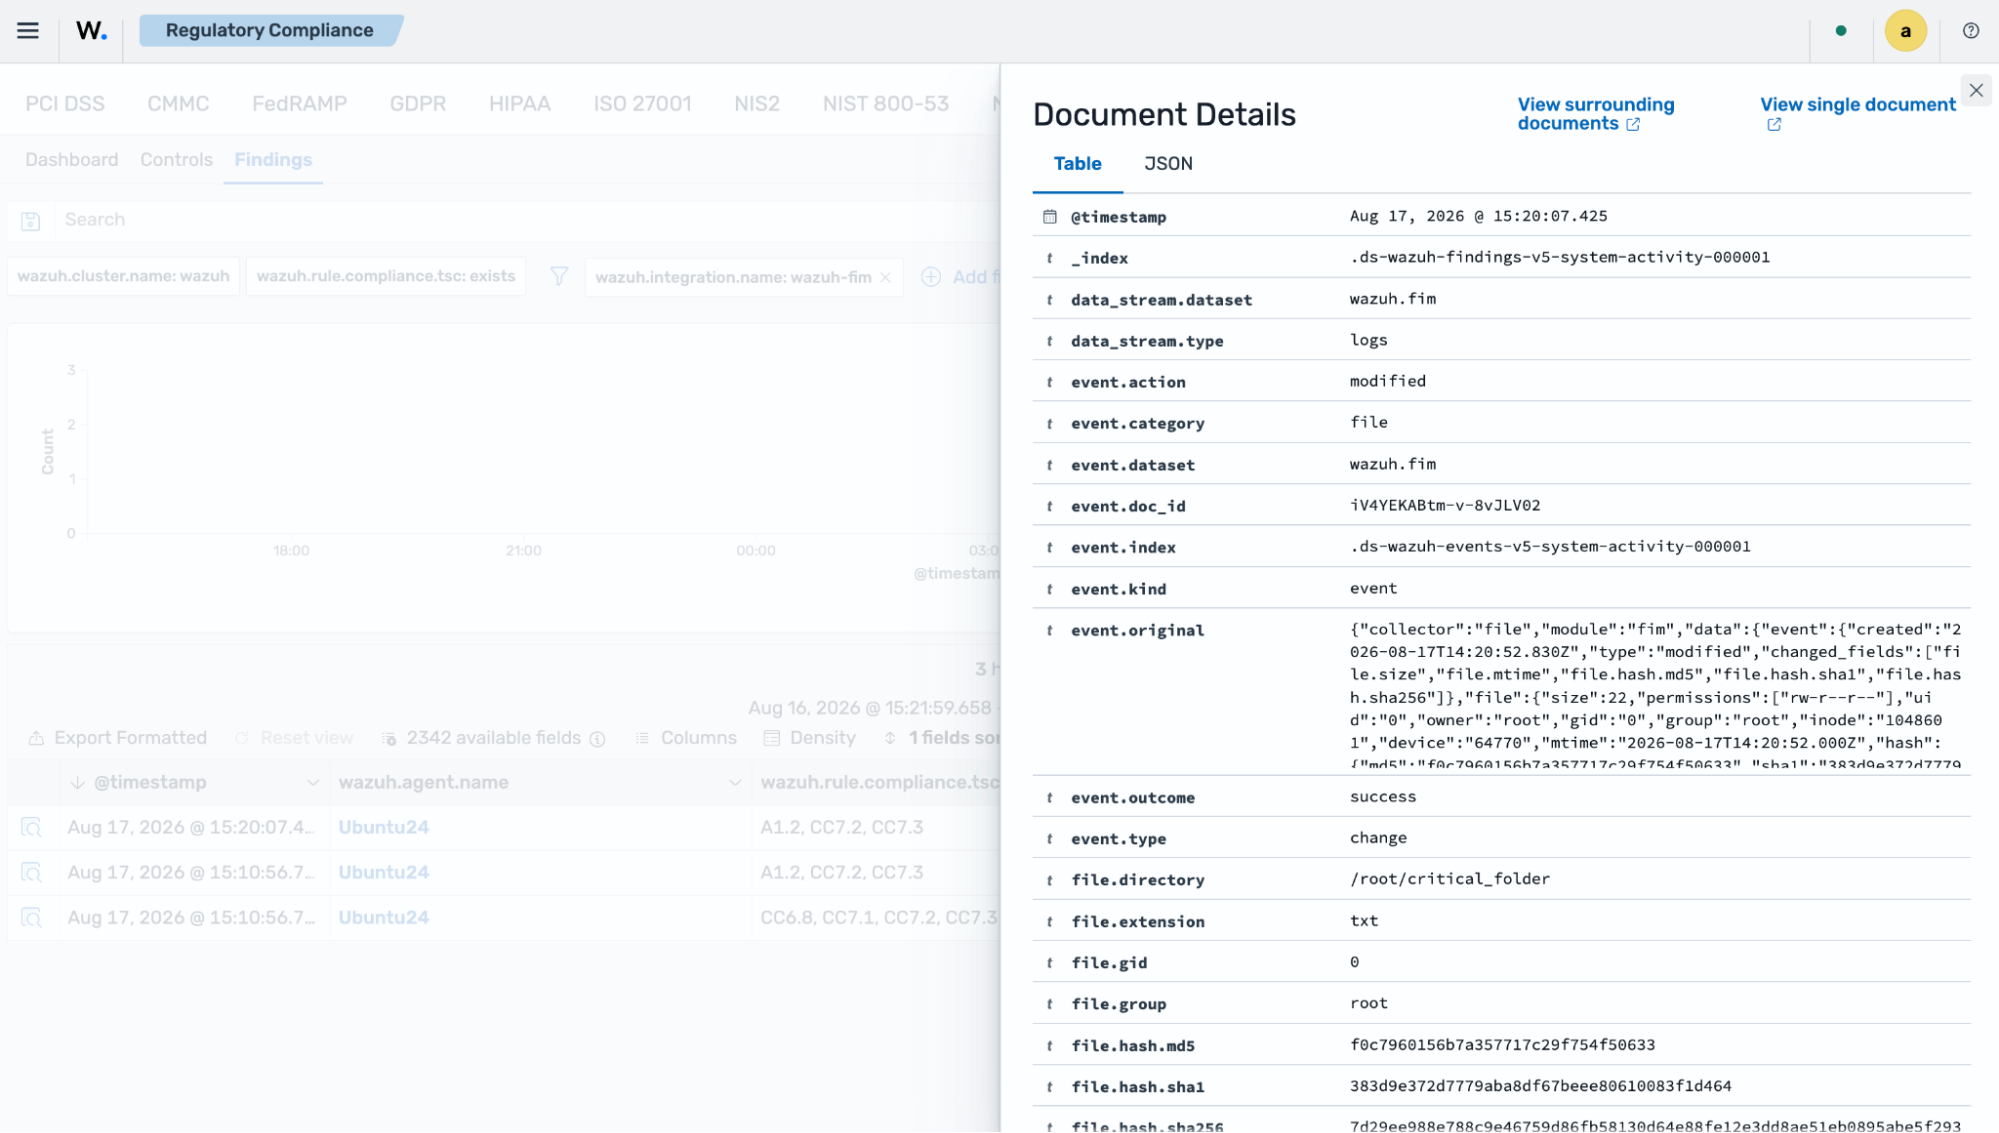Open Ubuntu24 agent link in second row
Image resolution: width=1999 pixels, height=1133 pixels.
(383, 873)
